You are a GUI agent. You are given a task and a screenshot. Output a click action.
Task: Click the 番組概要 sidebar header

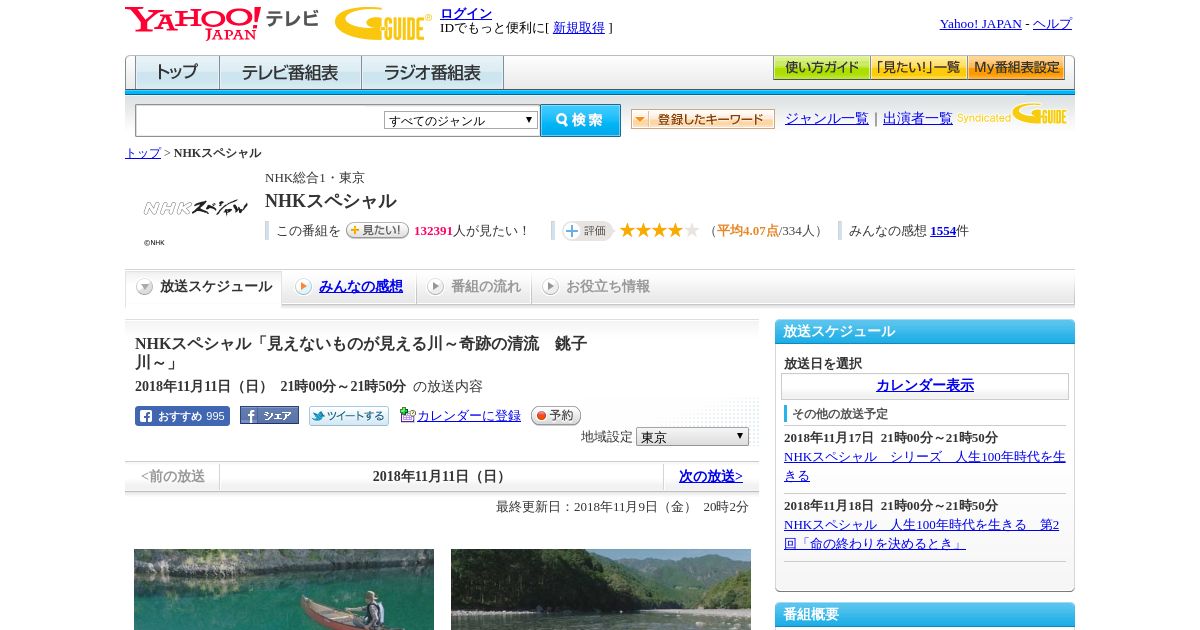point(925,615)
